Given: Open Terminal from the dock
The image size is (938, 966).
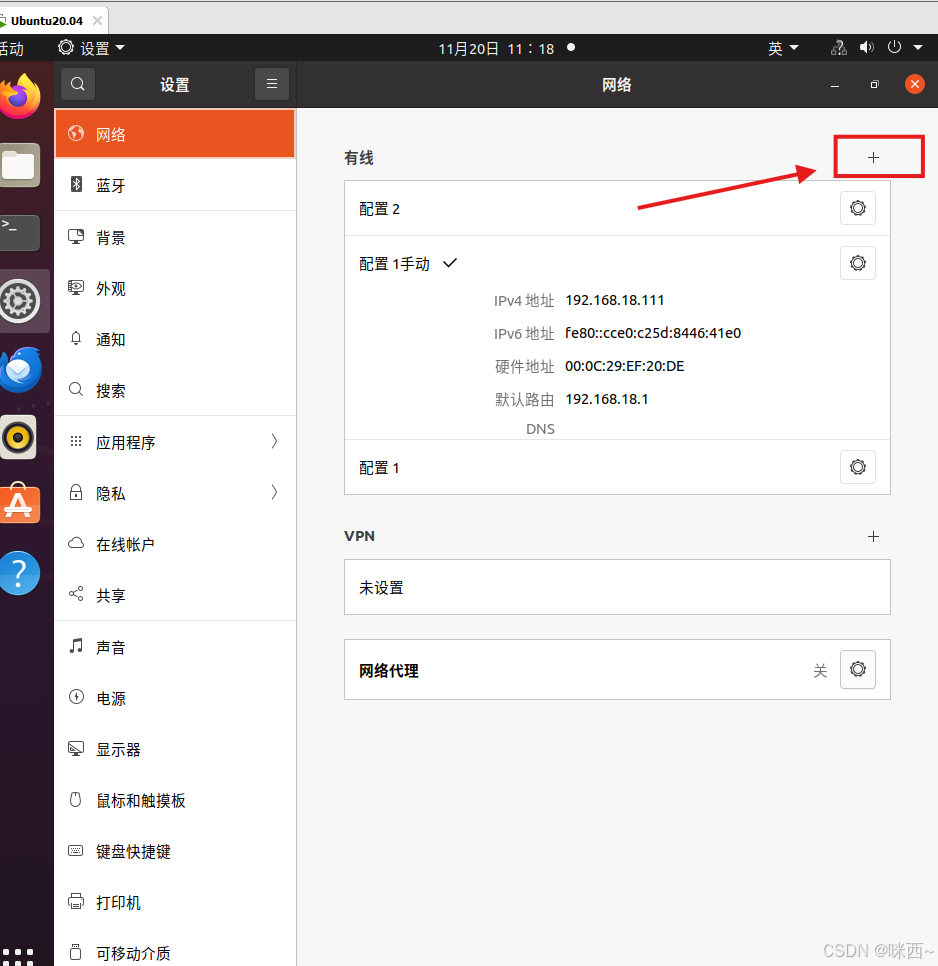Looking at the screenshot, I should (x=20, y=232).
